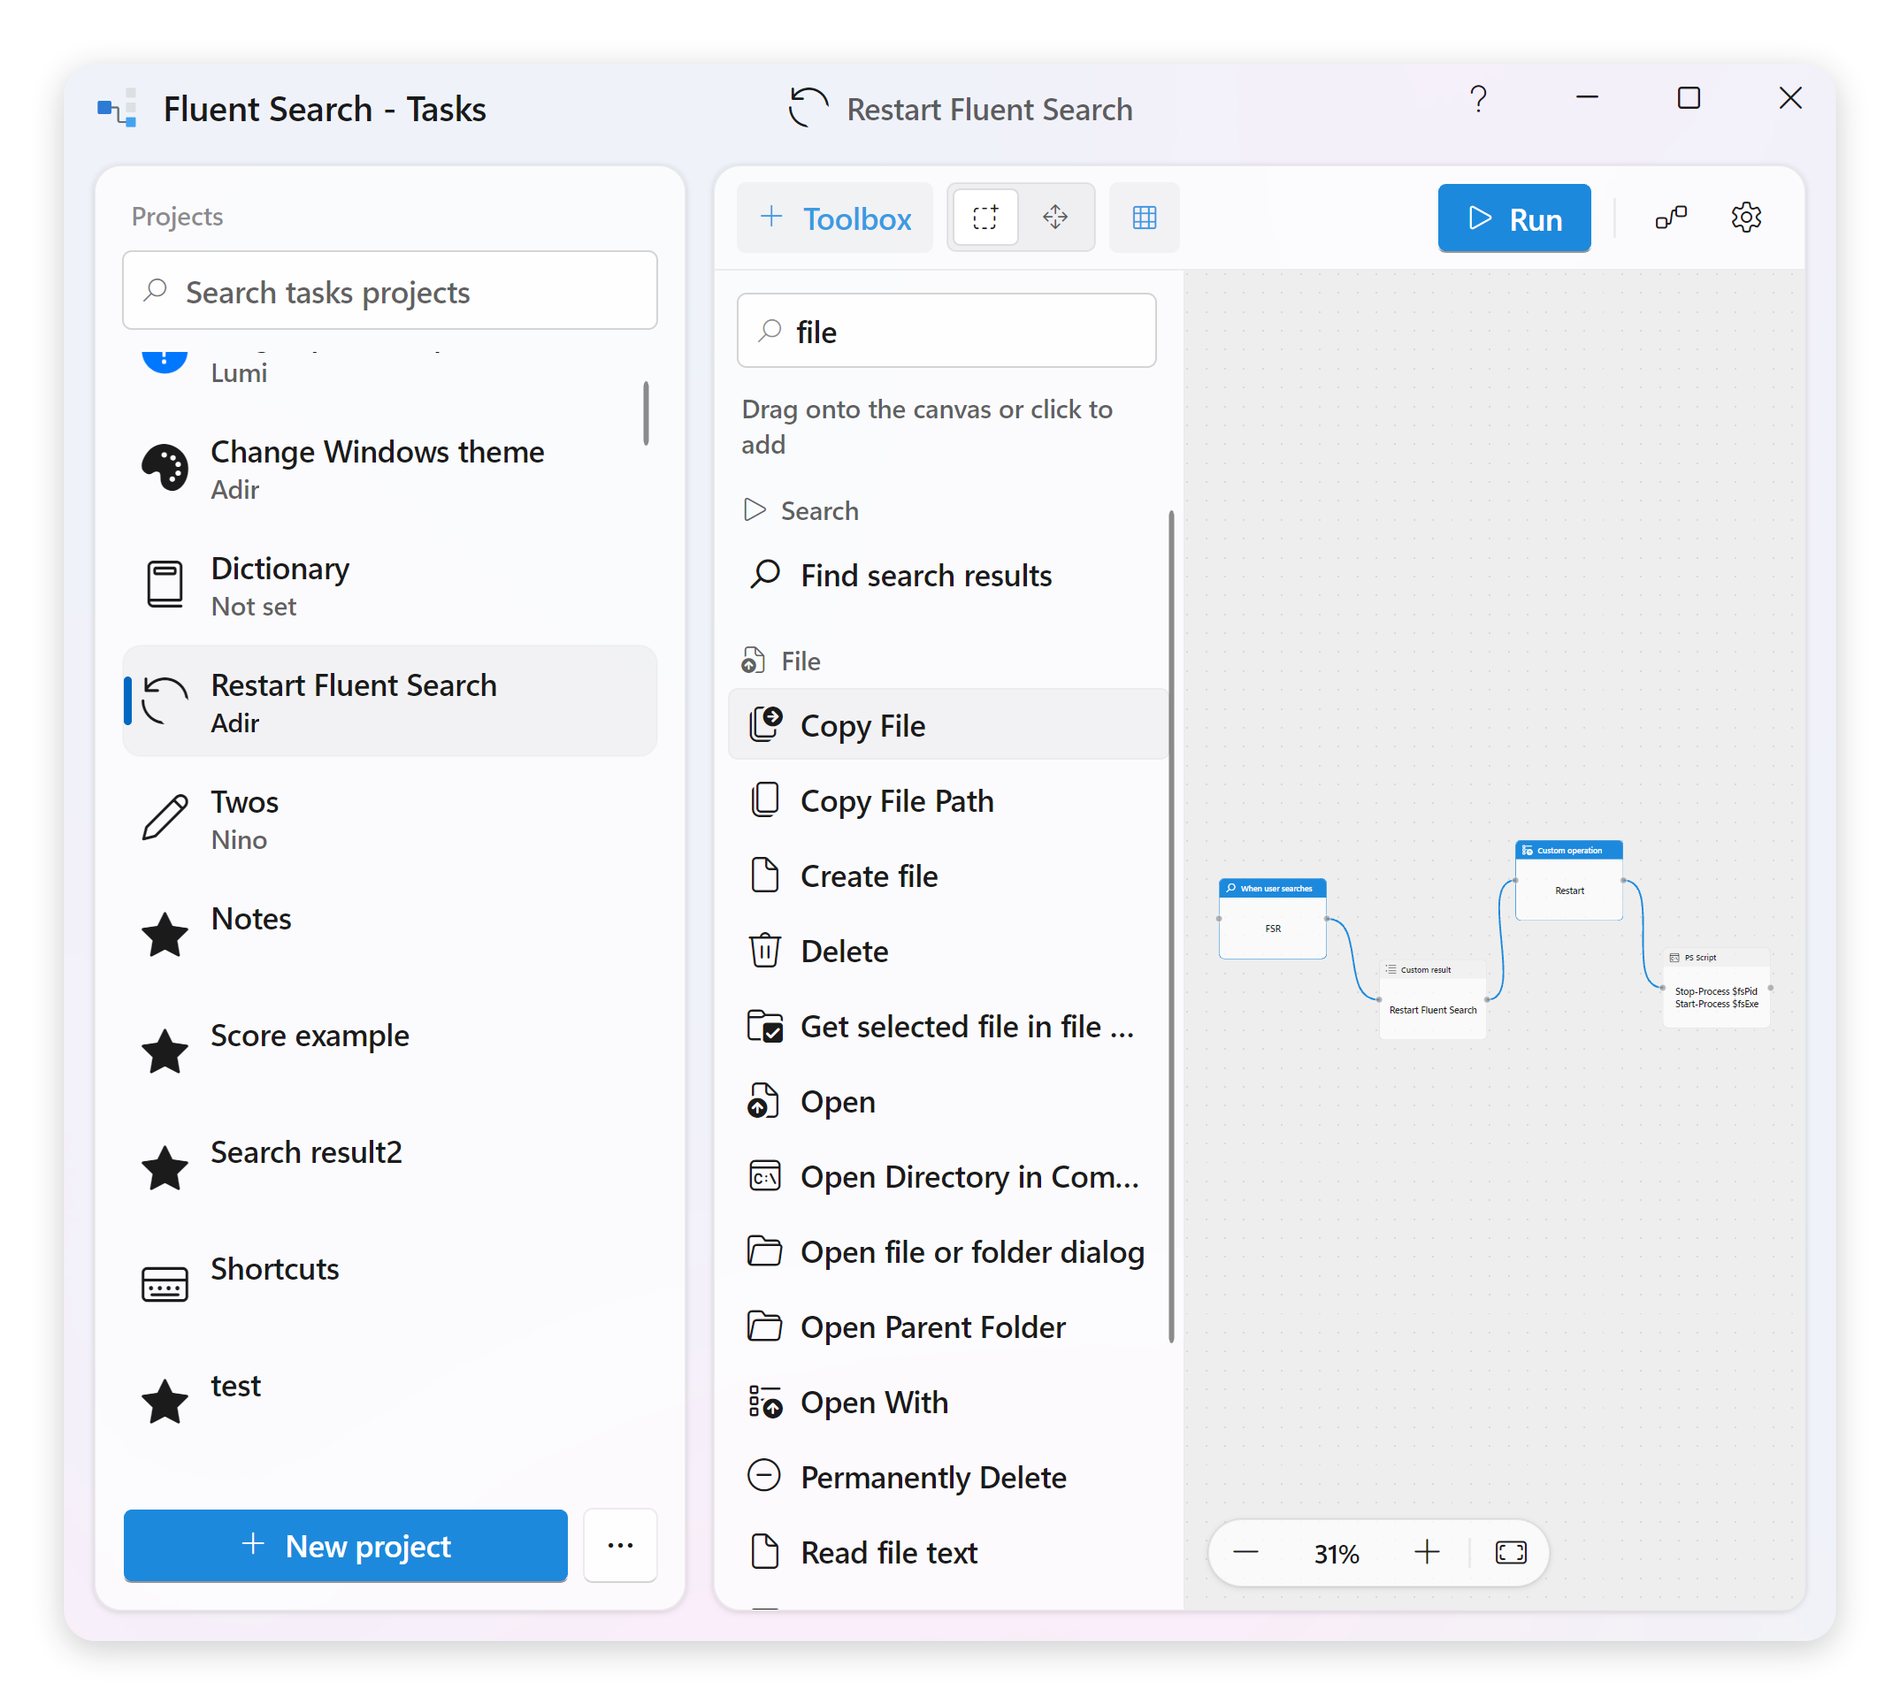Click the Create file page icon
Screen dimensions: 1900x1705
pos(765,875)
